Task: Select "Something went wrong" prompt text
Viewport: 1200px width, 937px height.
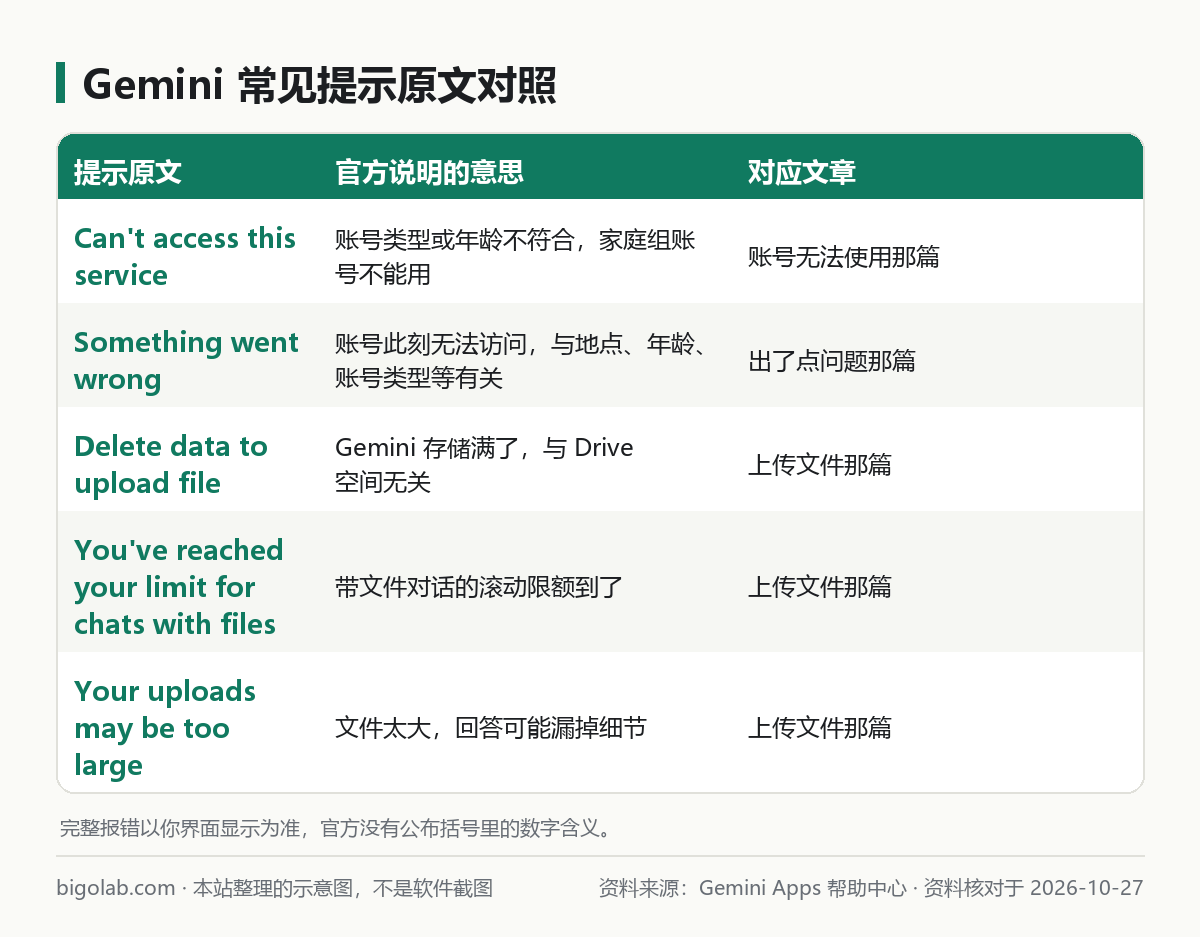Action: [186, 361]
